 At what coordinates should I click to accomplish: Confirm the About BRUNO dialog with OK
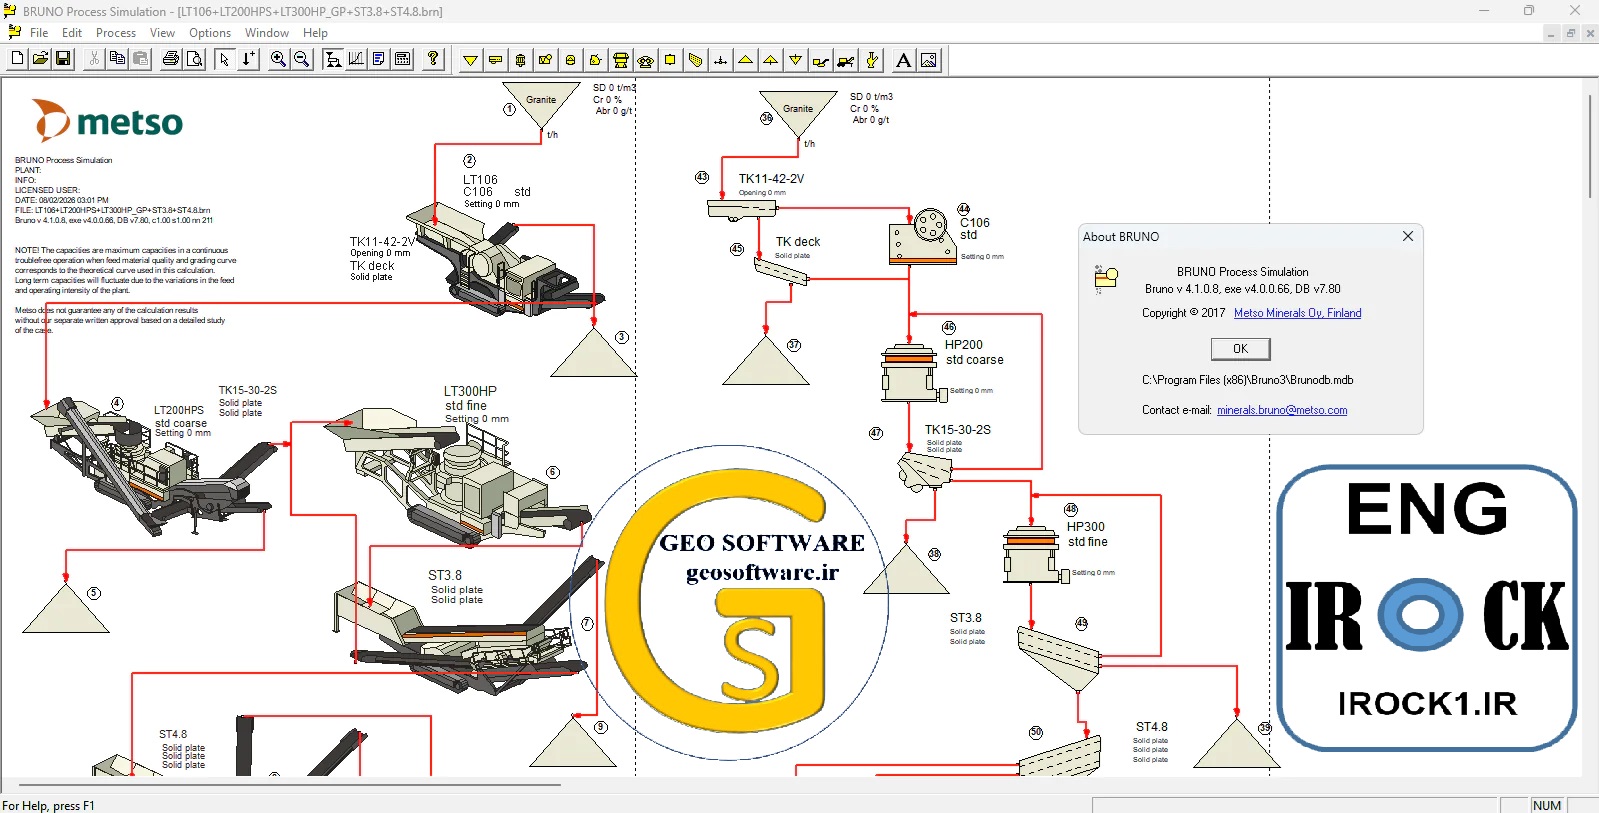click(1240, 349)
